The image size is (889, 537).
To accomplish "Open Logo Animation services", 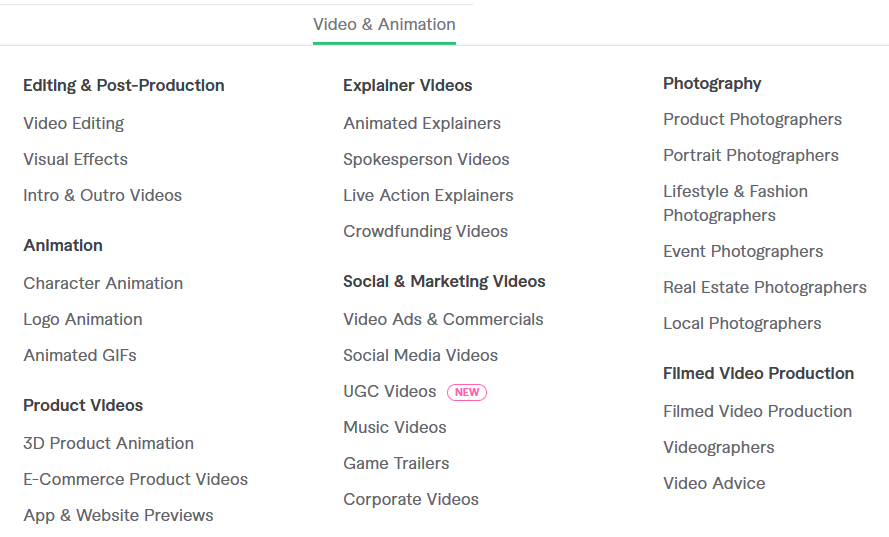I will click(83, 319).
